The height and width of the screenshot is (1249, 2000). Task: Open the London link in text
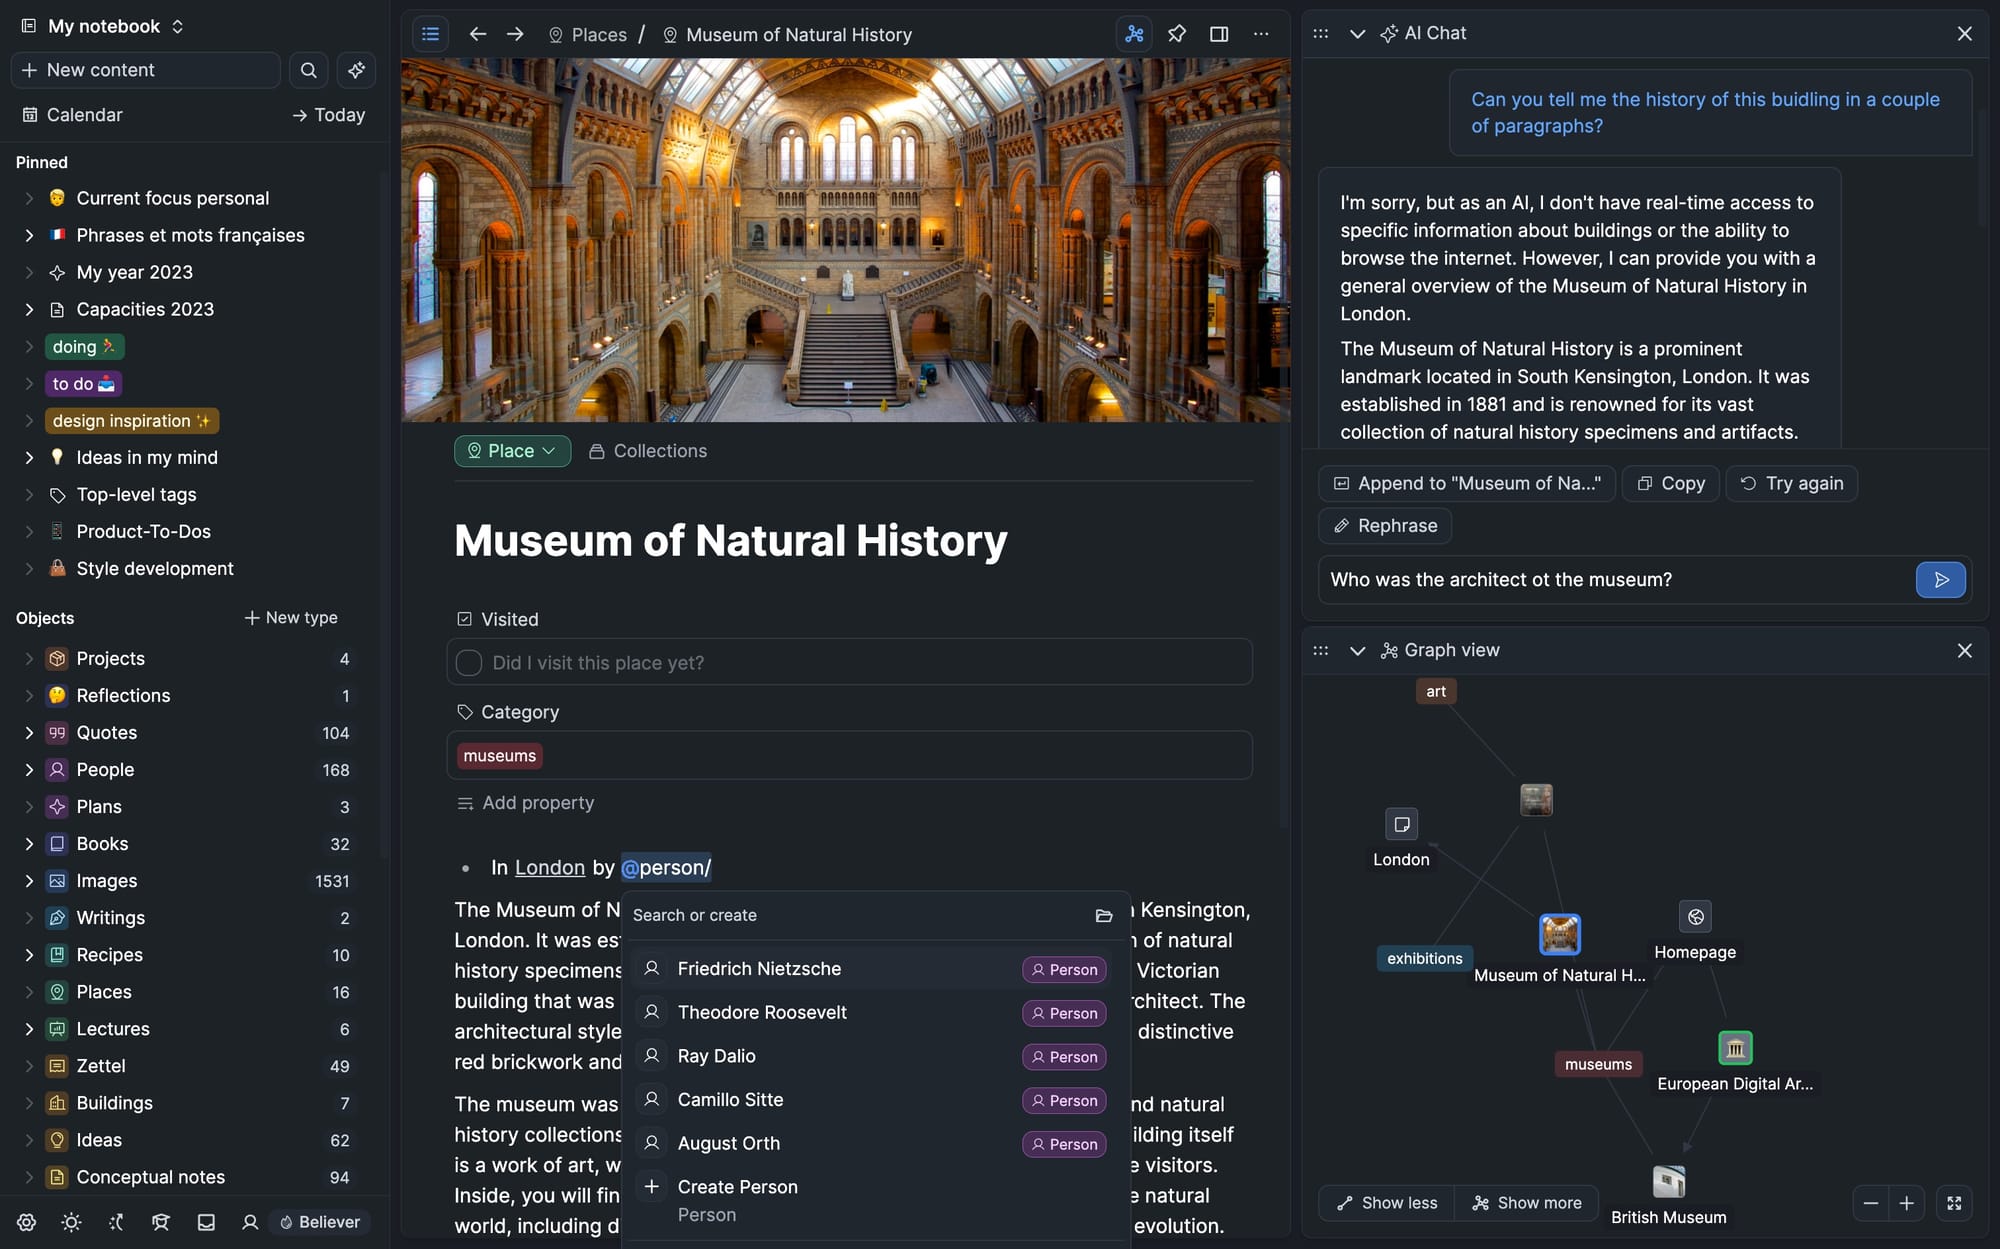550,868
